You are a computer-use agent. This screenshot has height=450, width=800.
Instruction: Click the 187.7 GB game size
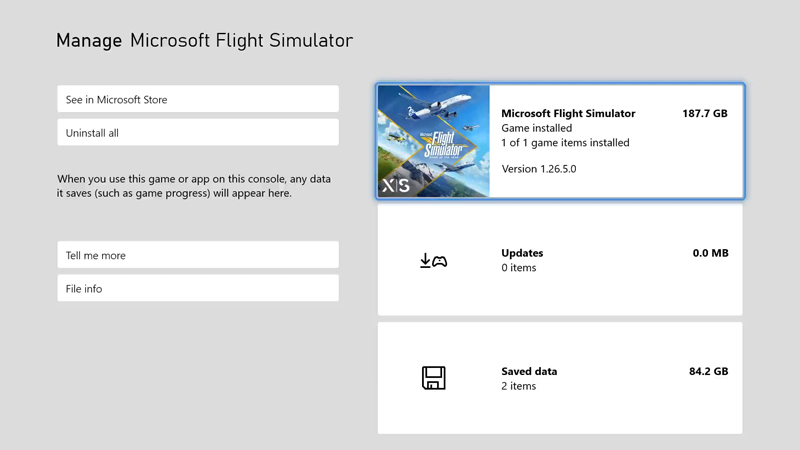(x=704, y=114)
